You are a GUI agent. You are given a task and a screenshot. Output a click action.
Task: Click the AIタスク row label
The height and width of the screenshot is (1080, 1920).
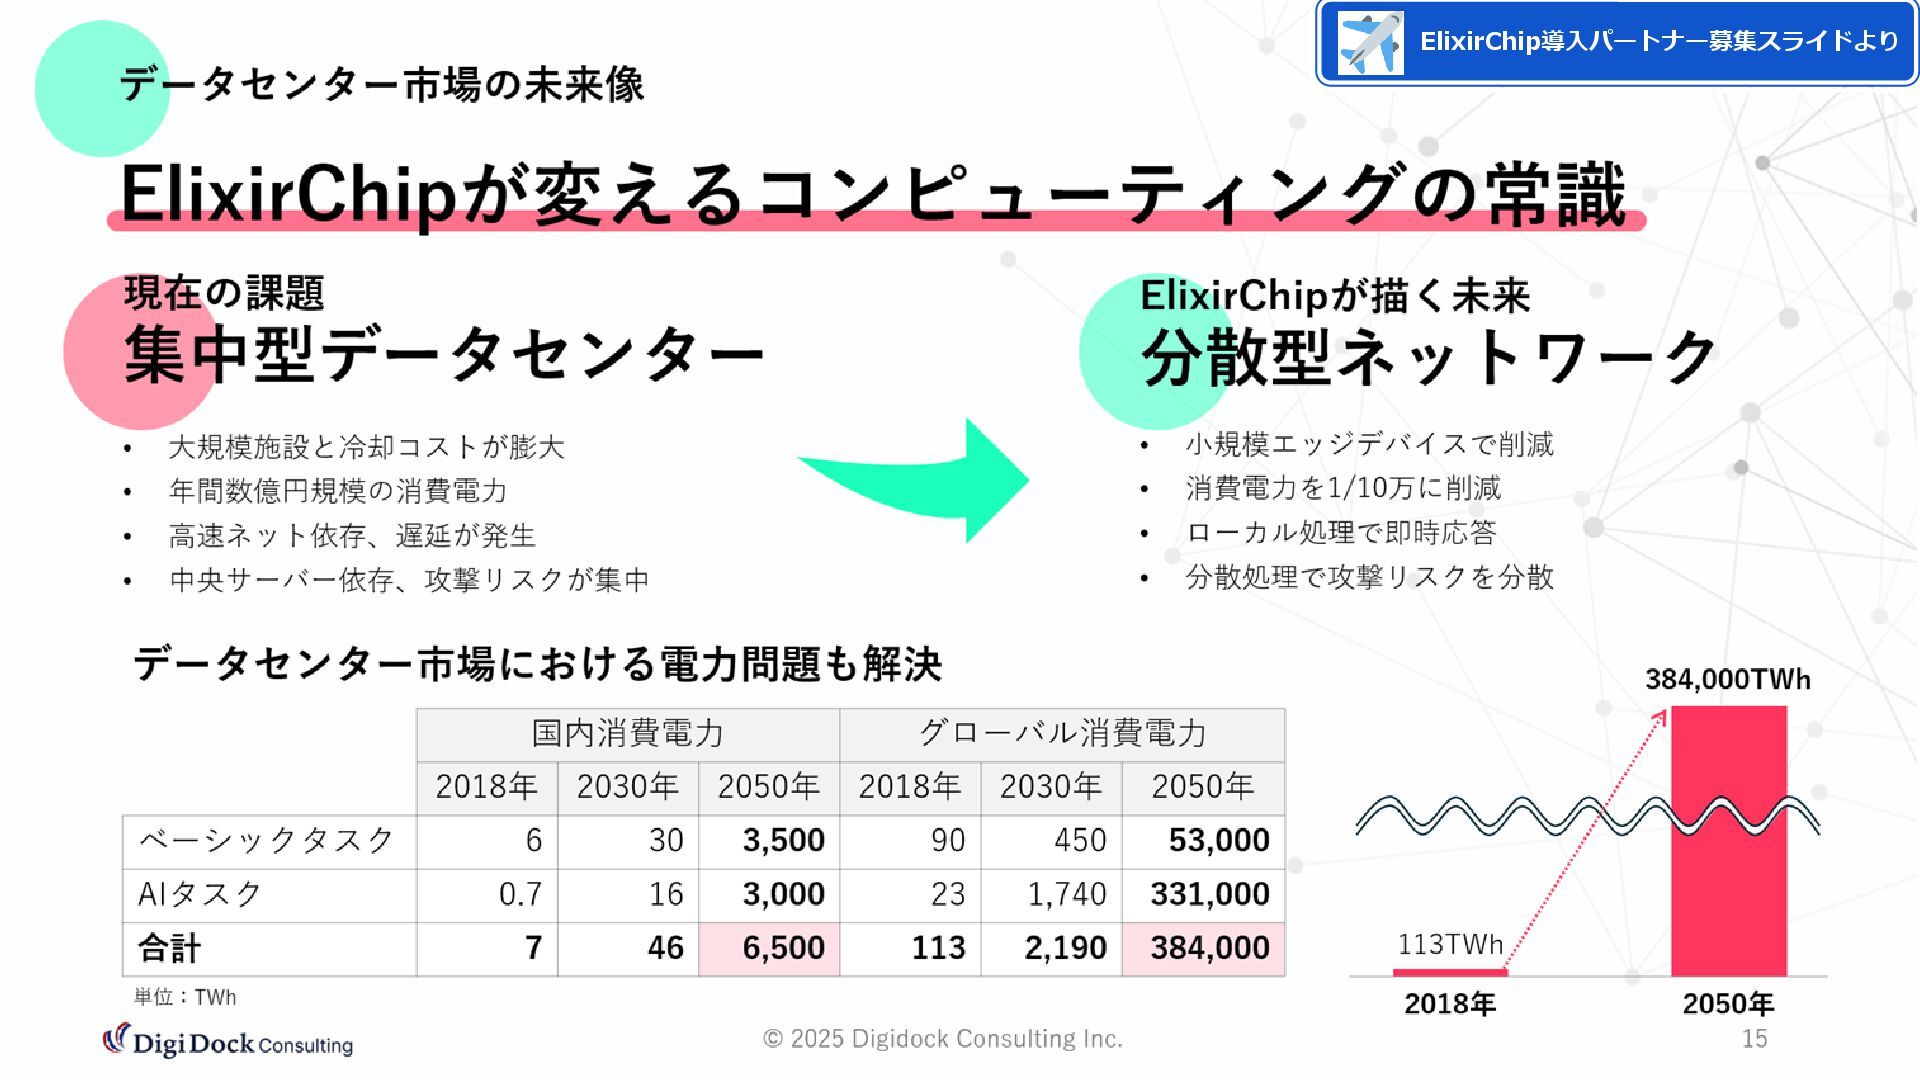coord(200,894)
